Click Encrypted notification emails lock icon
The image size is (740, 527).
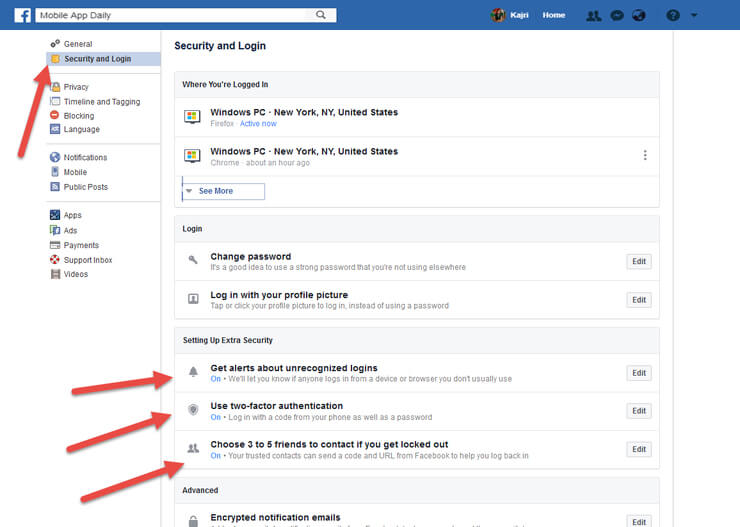(193, 521)
